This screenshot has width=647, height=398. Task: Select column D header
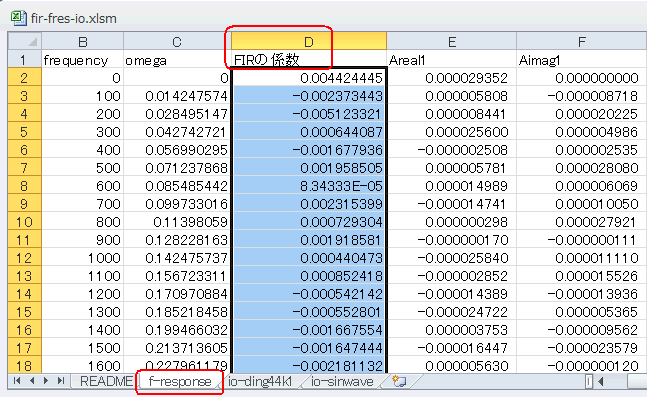point(309,42)
